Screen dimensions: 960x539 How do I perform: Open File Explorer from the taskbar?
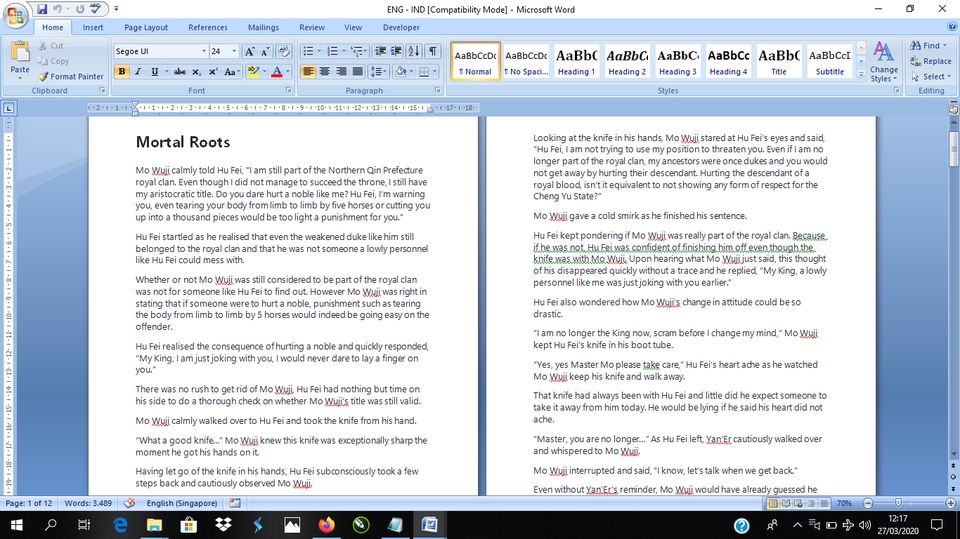[154, 525]
